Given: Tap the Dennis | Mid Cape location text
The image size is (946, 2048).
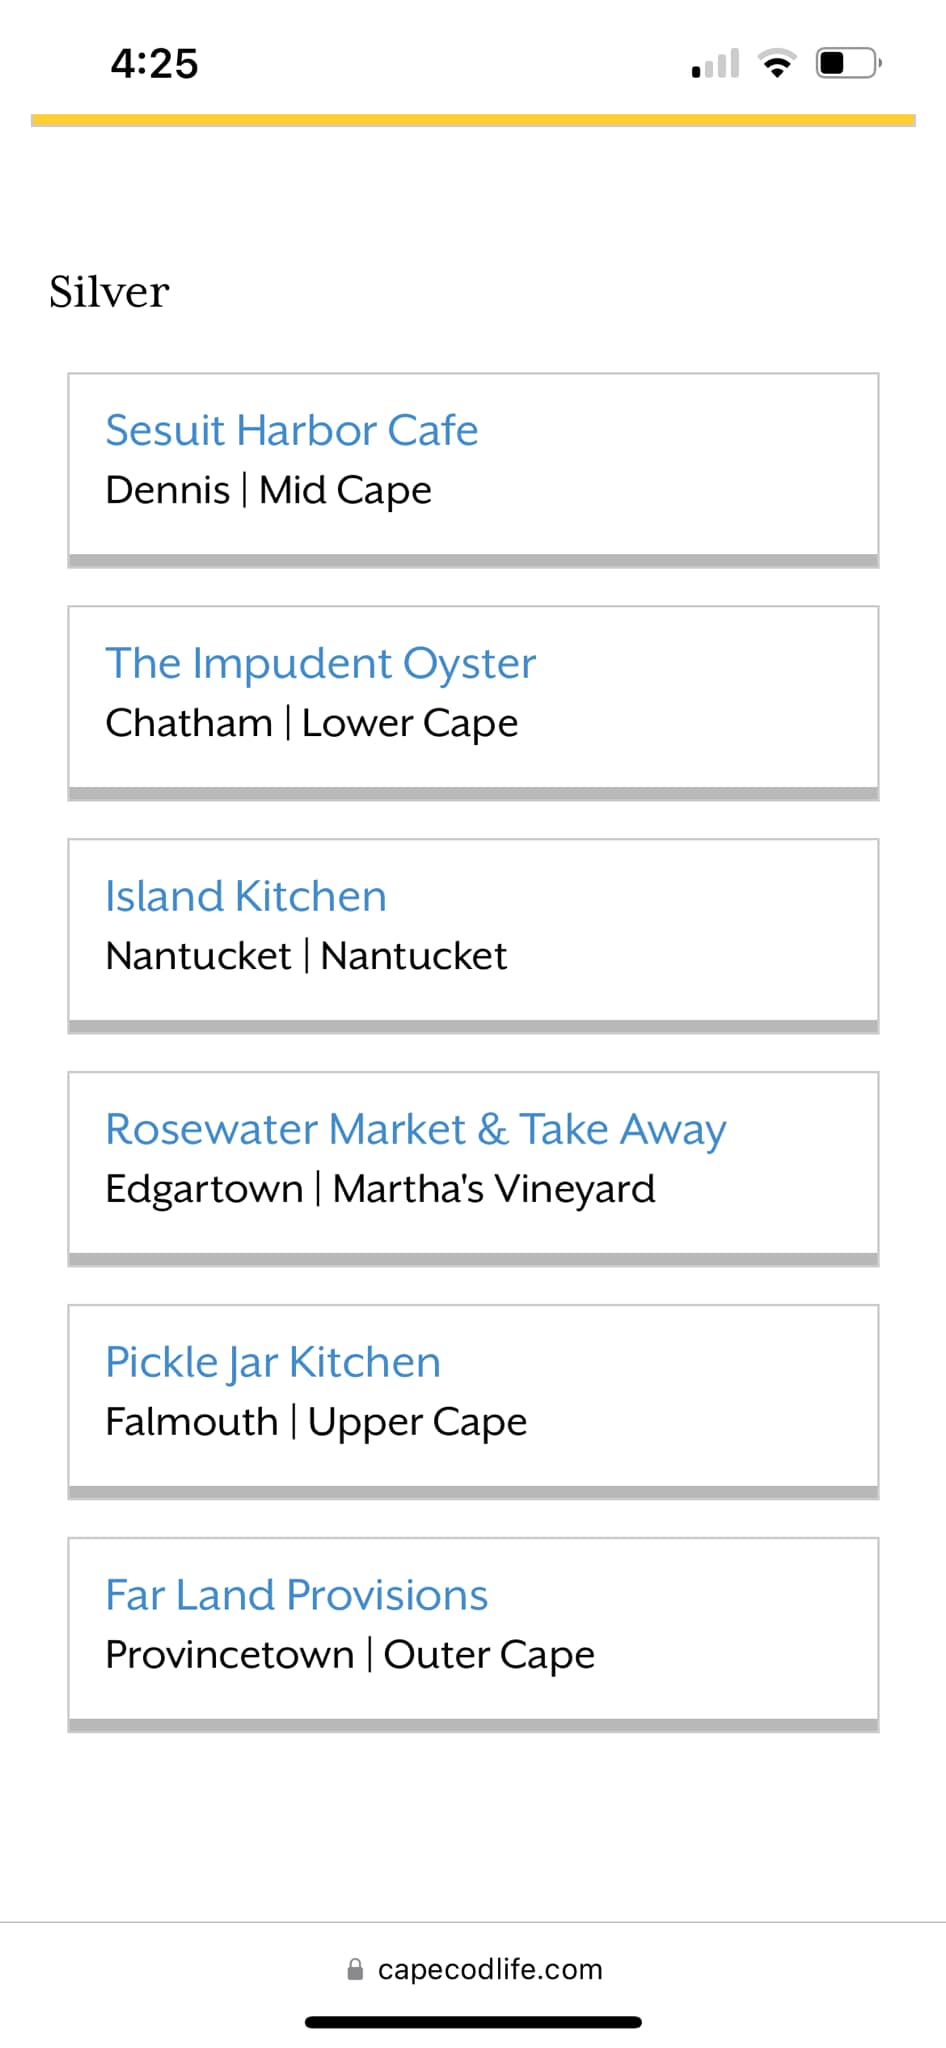Looking at the screenshot, I should tap(269, 490).
